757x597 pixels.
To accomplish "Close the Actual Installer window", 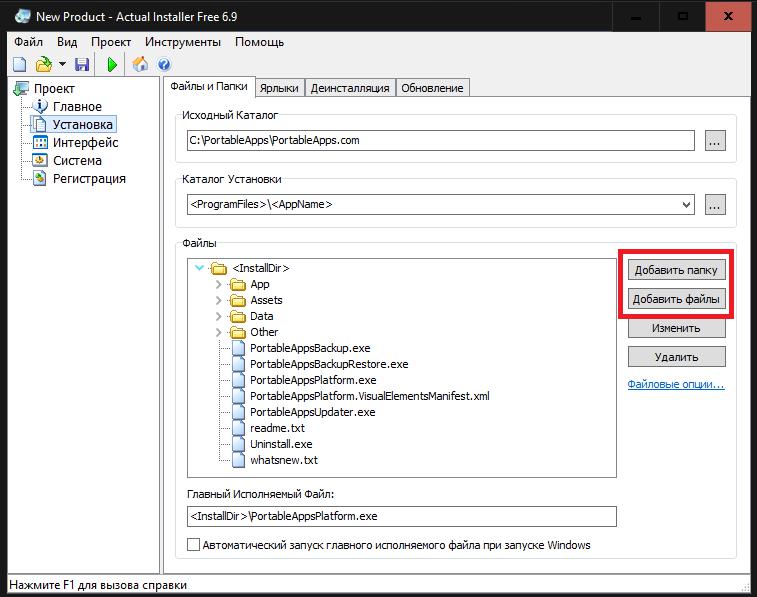I will pyautogui.click(x=729, y=16).
